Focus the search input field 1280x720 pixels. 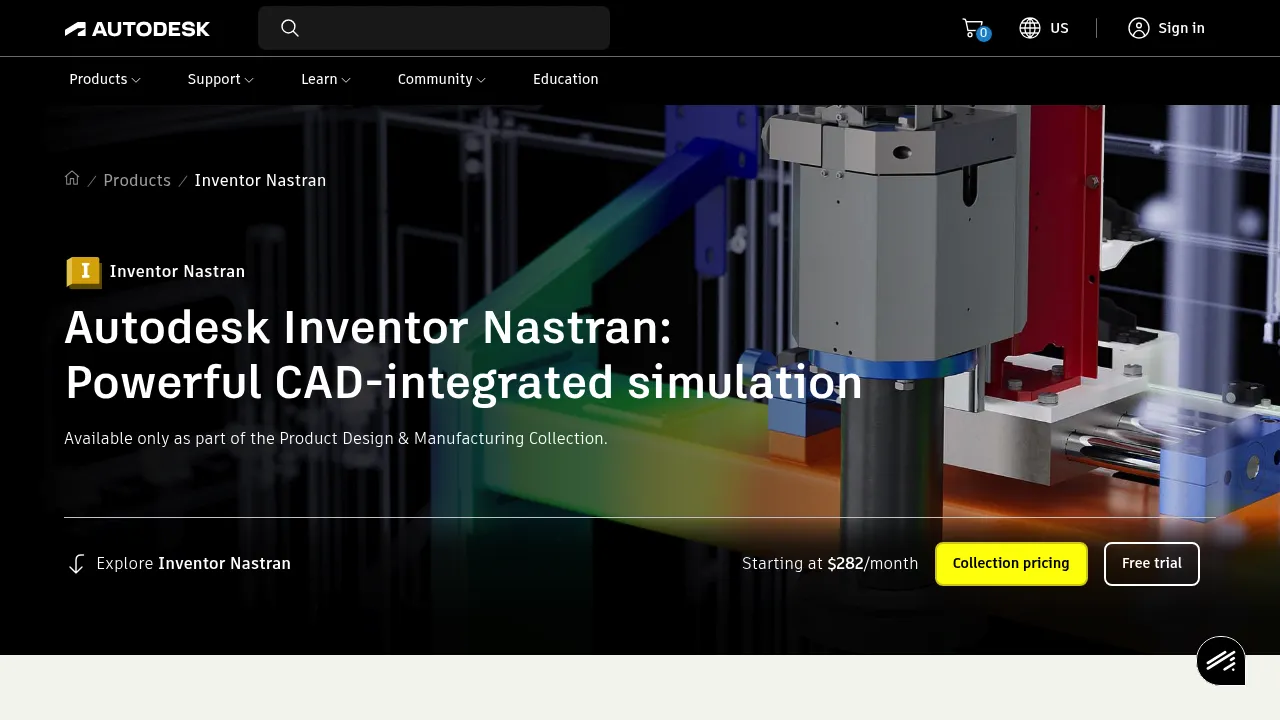click(x=434, y=28)
